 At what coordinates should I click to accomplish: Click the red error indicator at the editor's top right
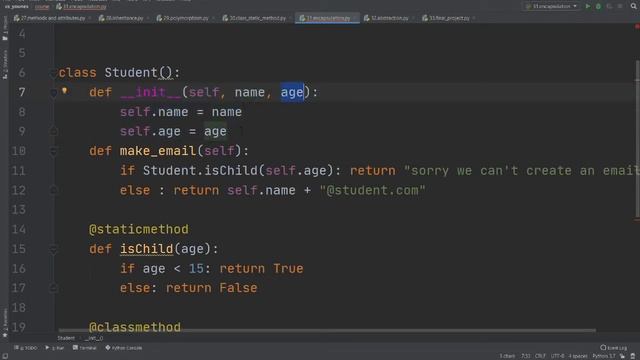pyautogui.click(x=637, y=26)
